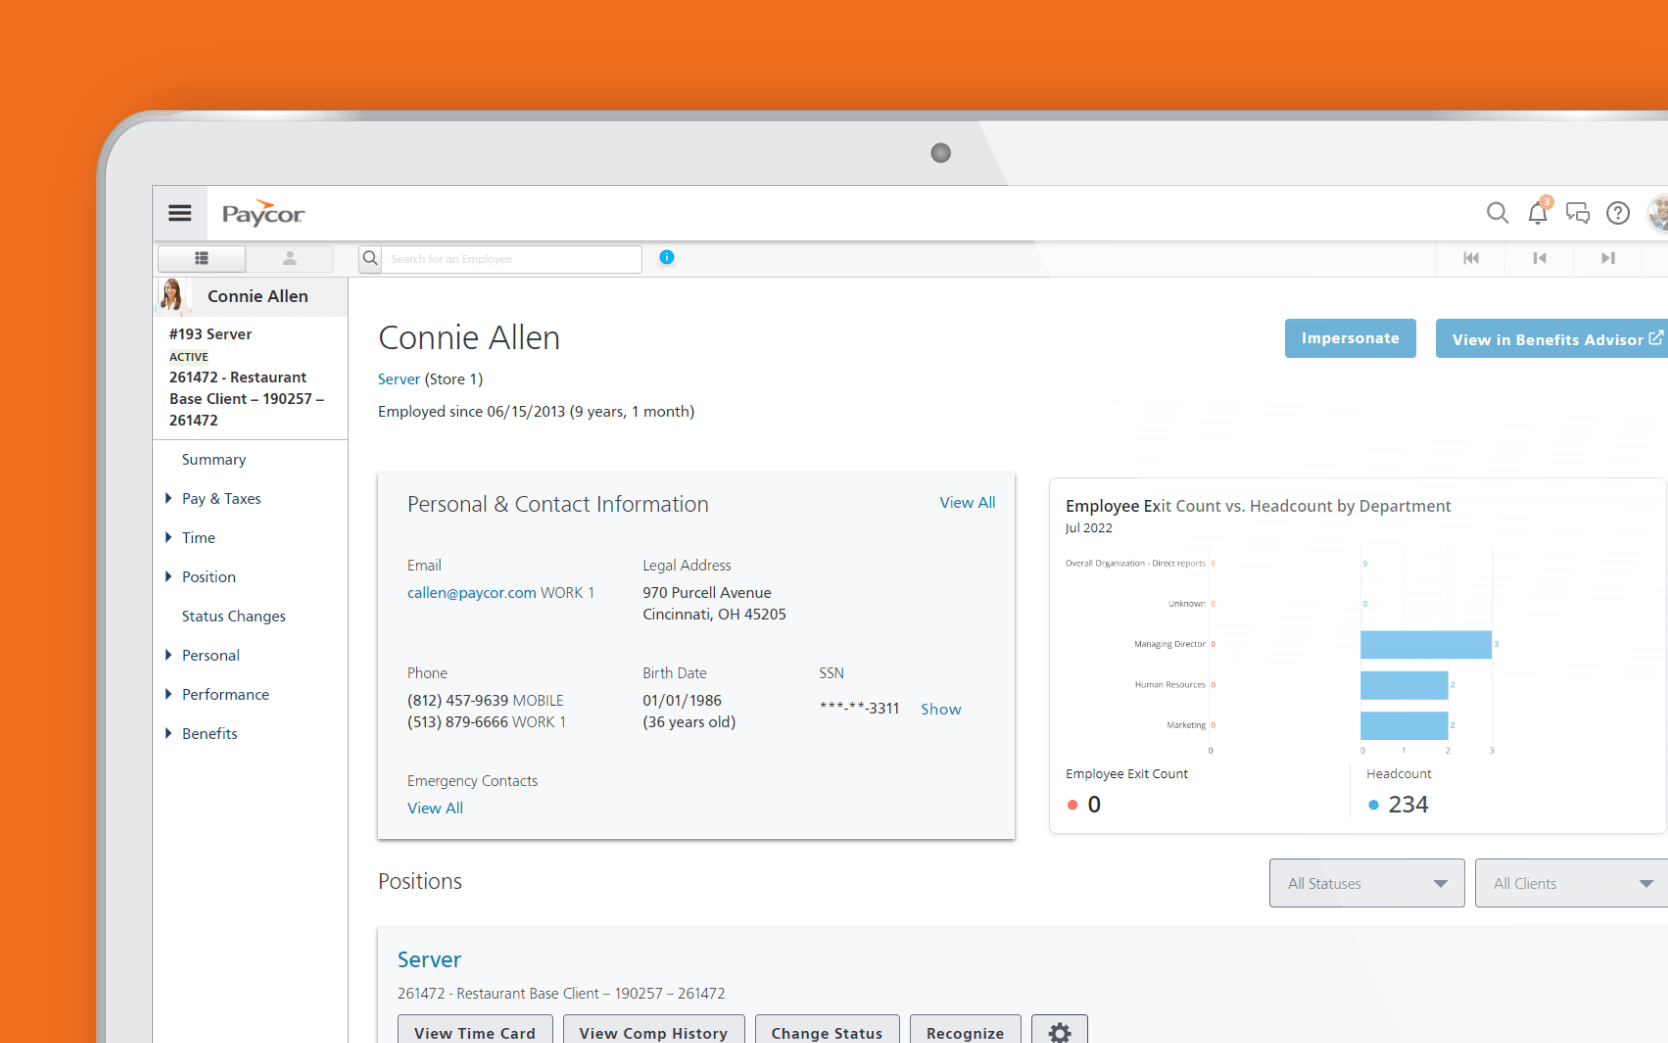Click Employee Exit Count red legend dot

1072,804
